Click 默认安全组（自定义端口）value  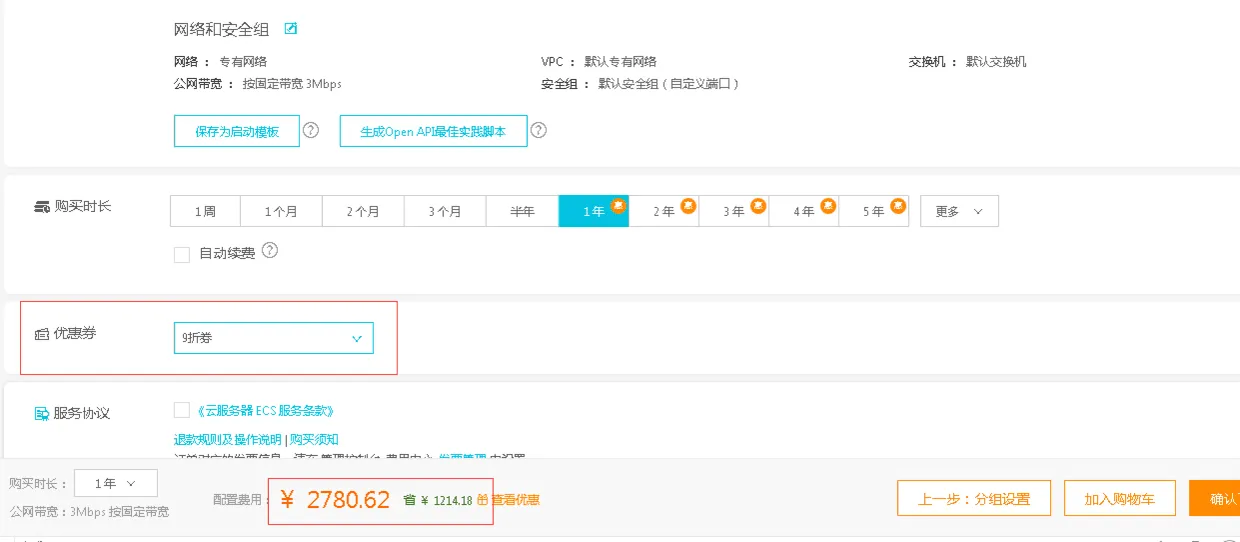pyautogui.click(x=668, y=84)
